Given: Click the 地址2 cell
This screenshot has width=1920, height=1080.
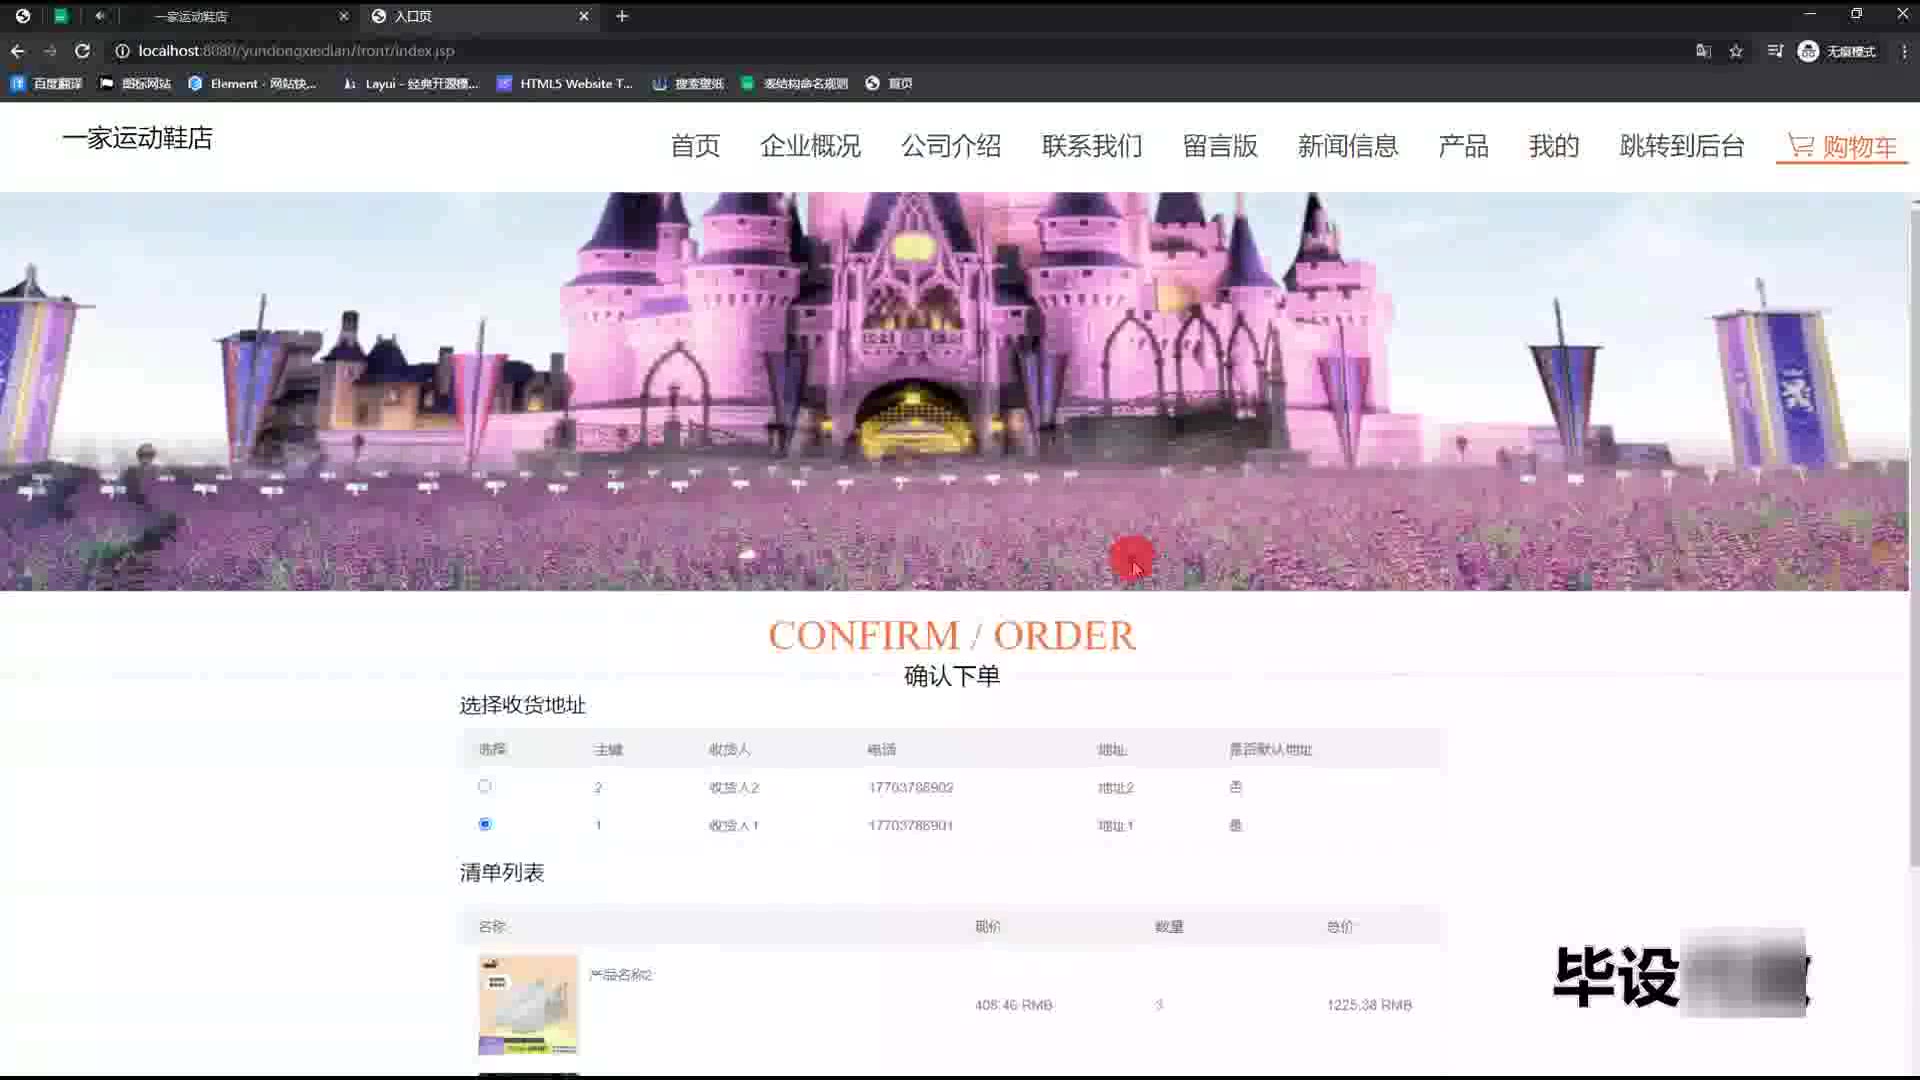Looking at the screenshot, I should 1116,788.
